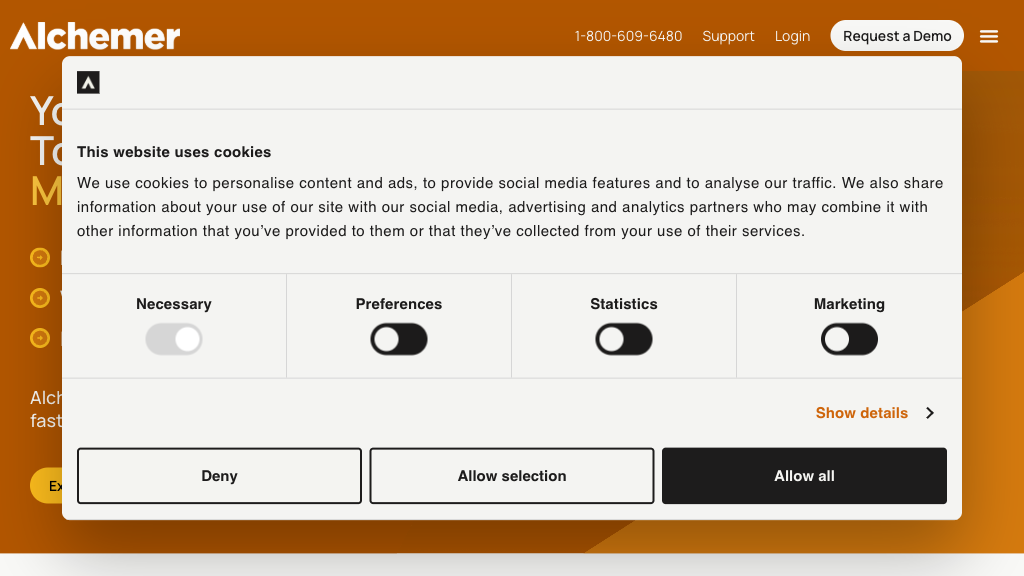Click the partially hidden yellow button at left

46,486
